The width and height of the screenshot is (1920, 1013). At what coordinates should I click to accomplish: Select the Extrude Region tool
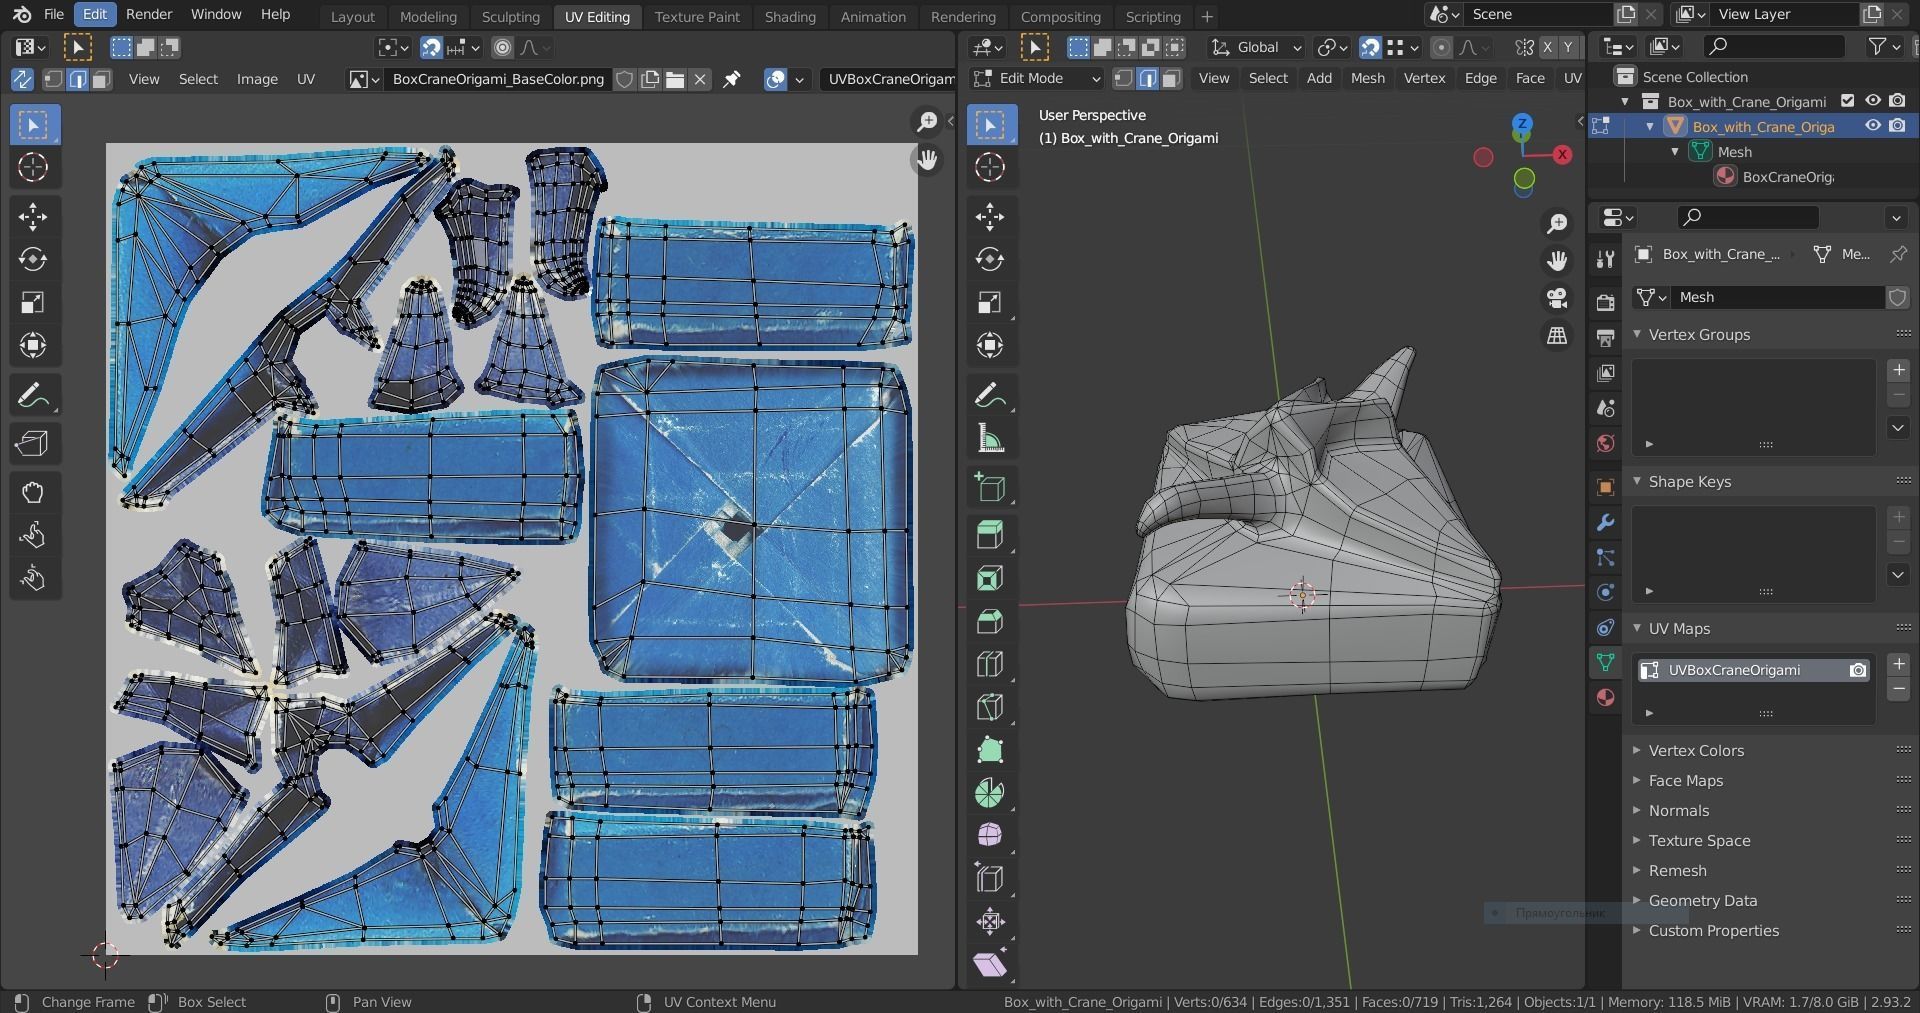click(x=990, y=535)
